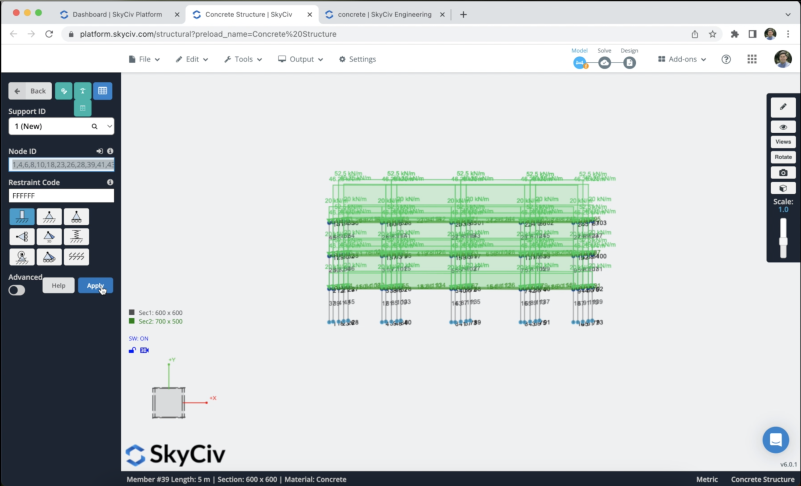
Task: Open the File menu dropdown
Action: pos(144,59)
